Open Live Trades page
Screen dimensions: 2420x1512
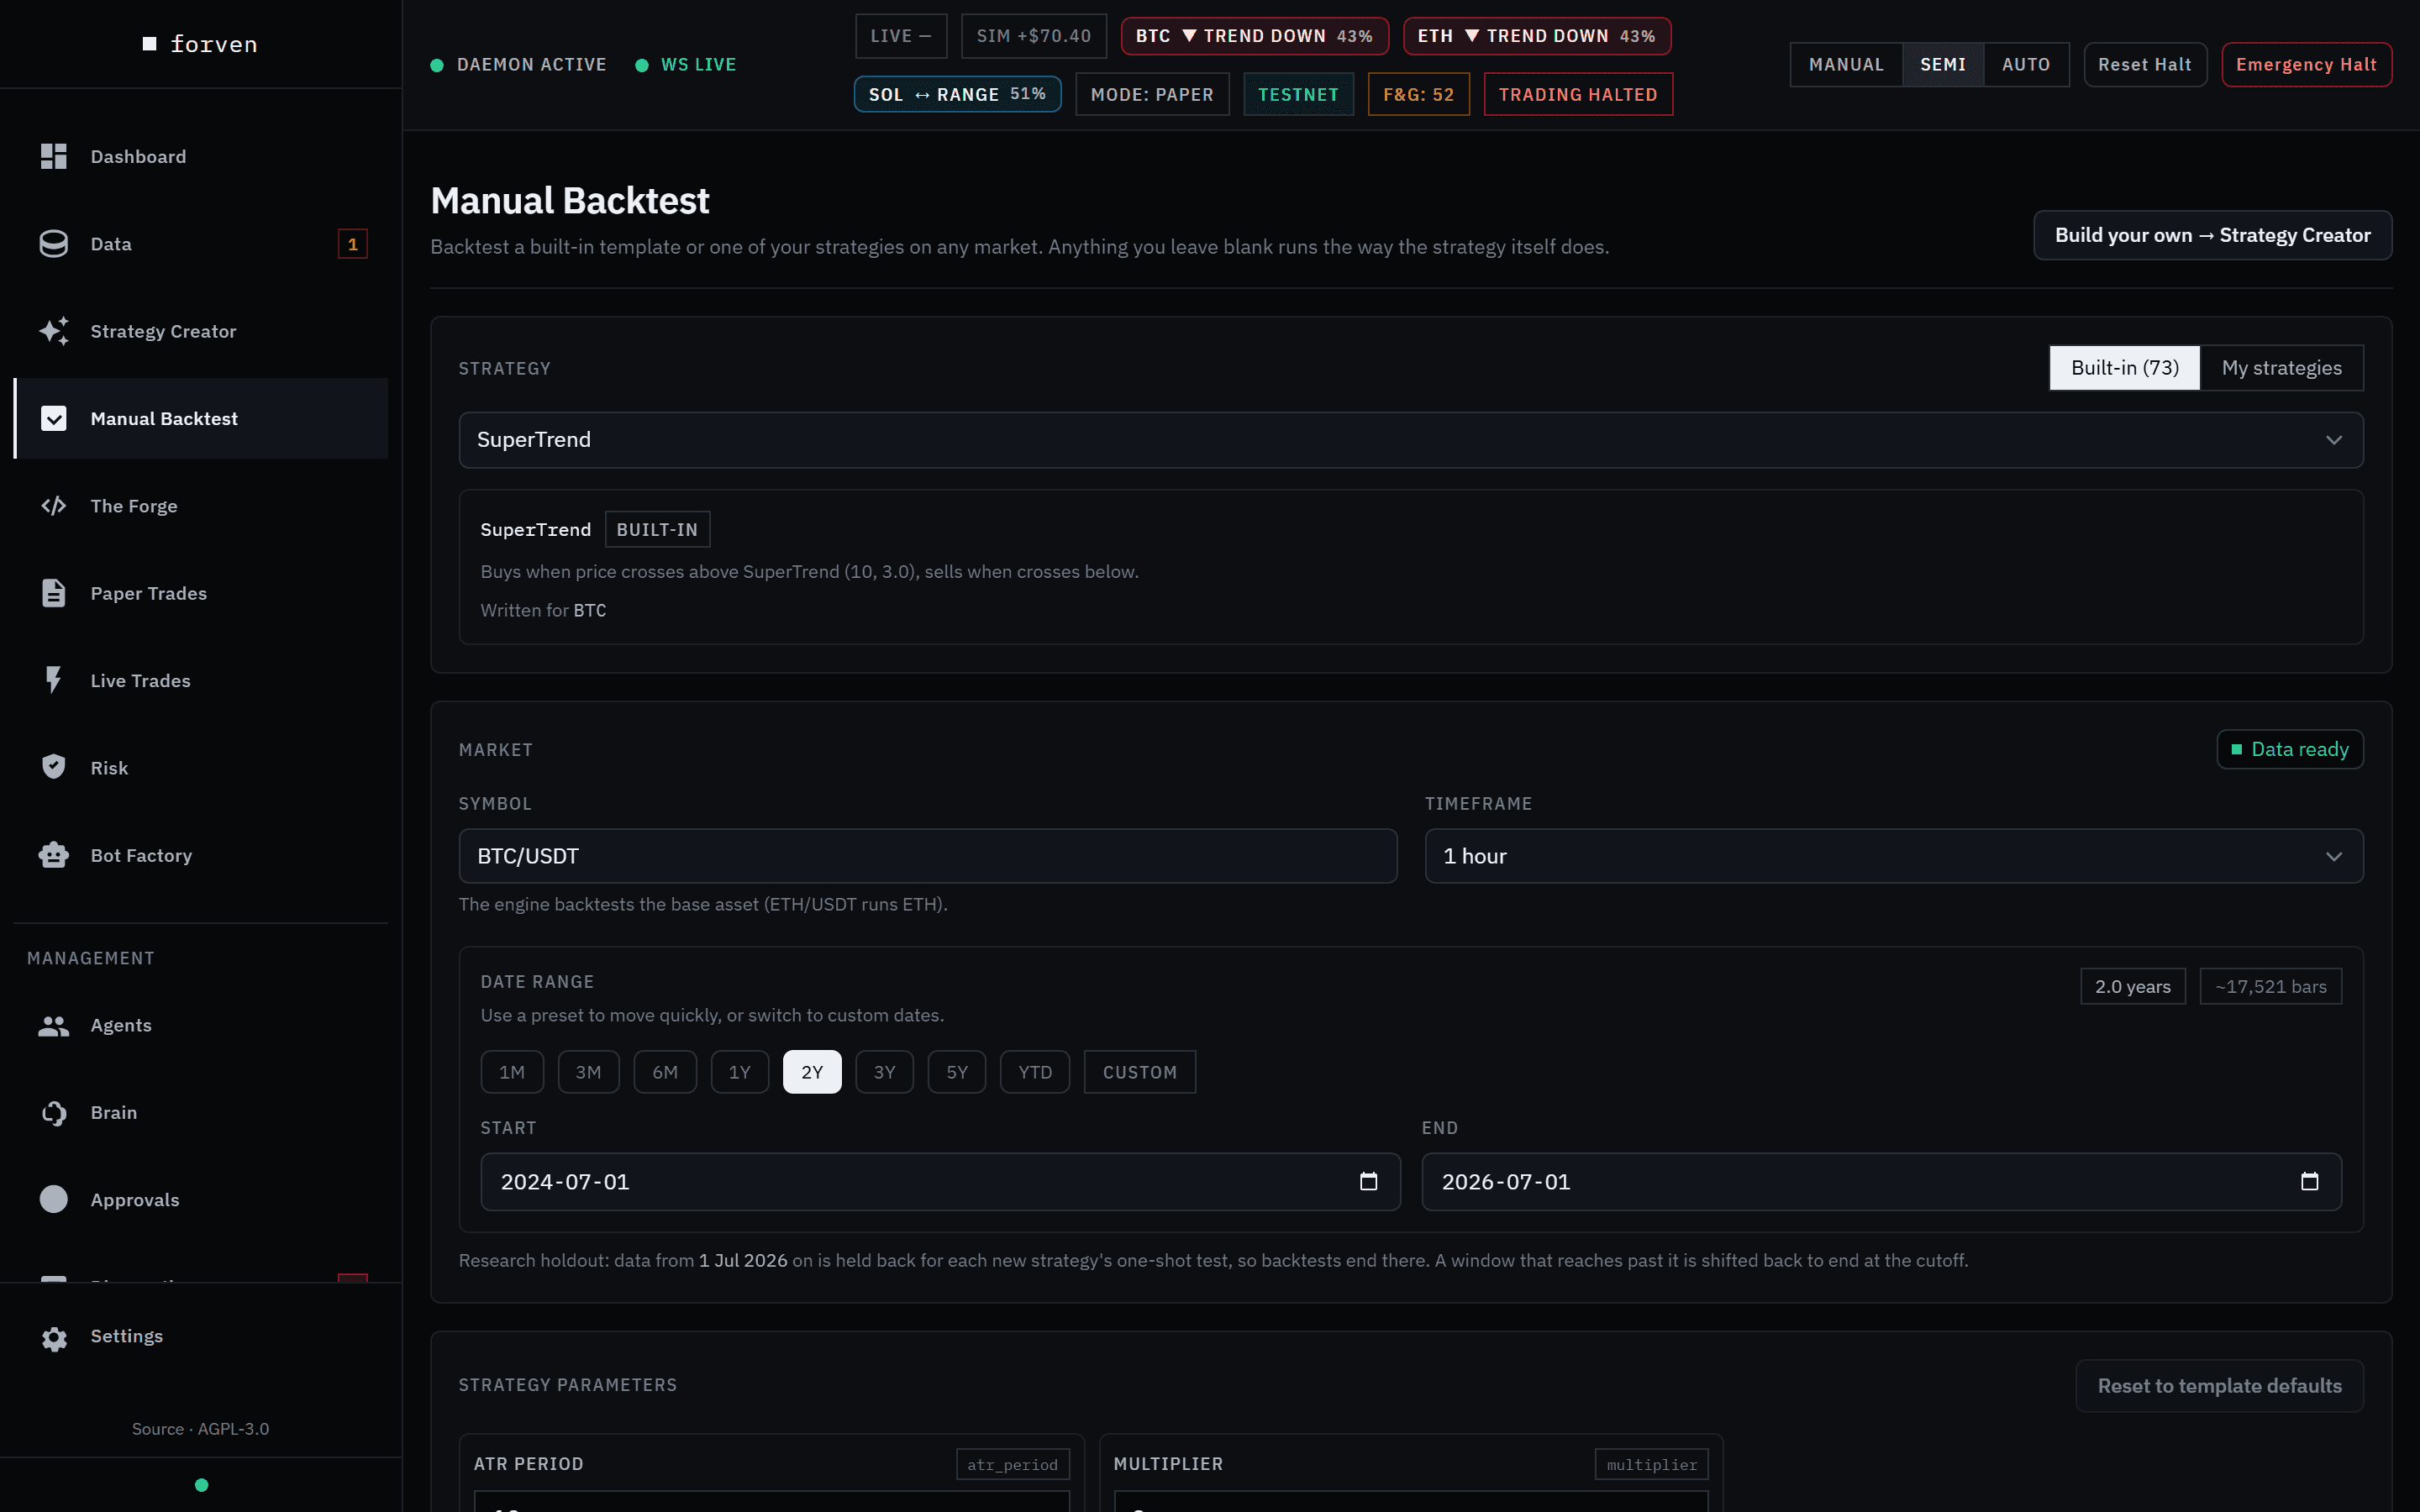point(201,680)
